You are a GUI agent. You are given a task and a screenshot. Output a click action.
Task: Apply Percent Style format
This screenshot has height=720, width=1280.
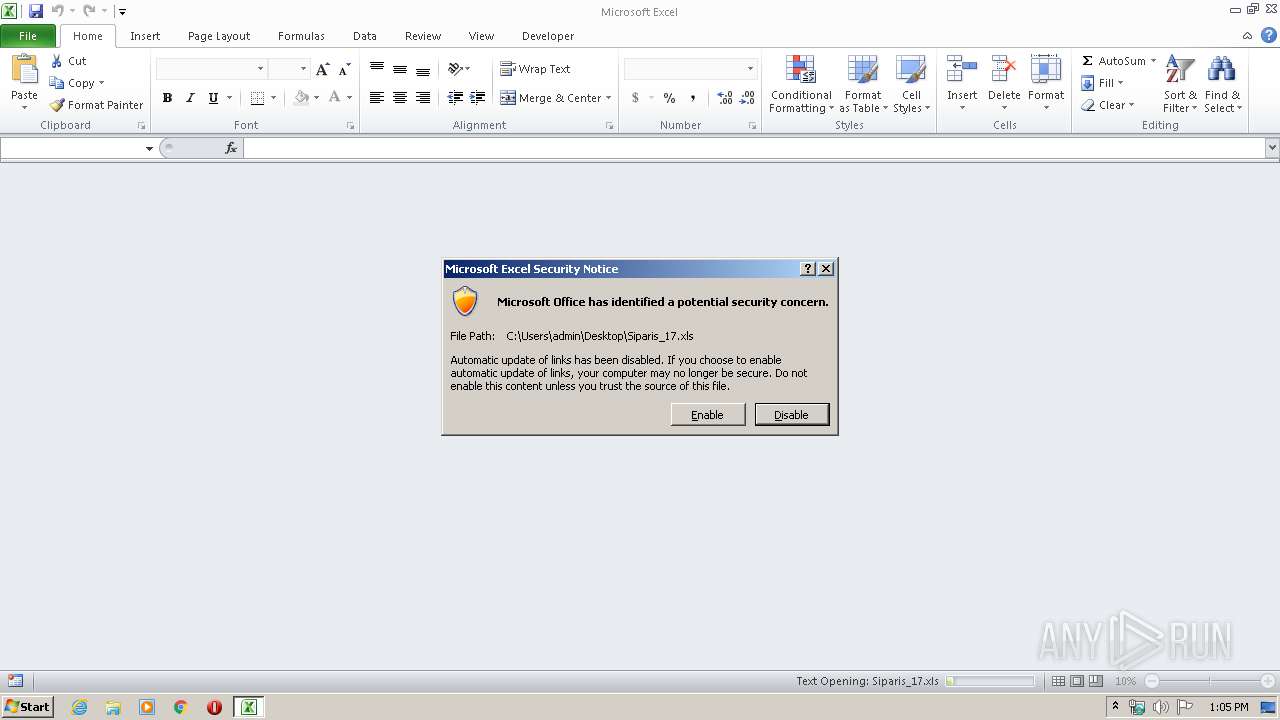point(669,98)
